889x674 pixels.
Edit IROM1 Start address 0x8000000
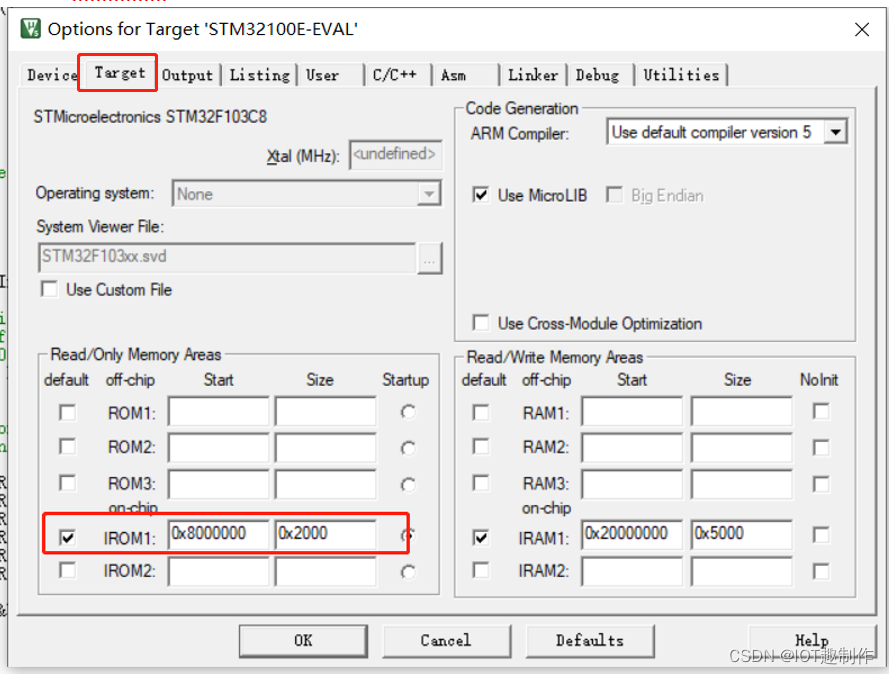point(218,534)
